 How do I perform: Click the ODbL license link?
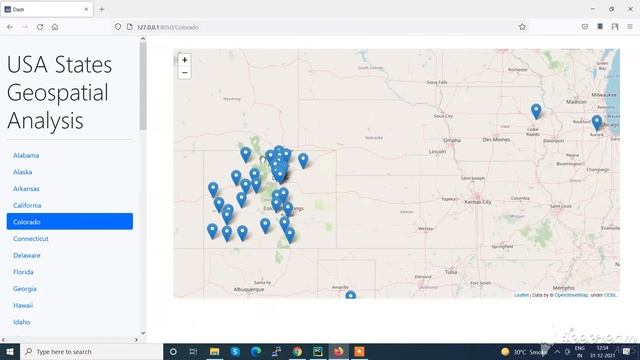(610, 295)
